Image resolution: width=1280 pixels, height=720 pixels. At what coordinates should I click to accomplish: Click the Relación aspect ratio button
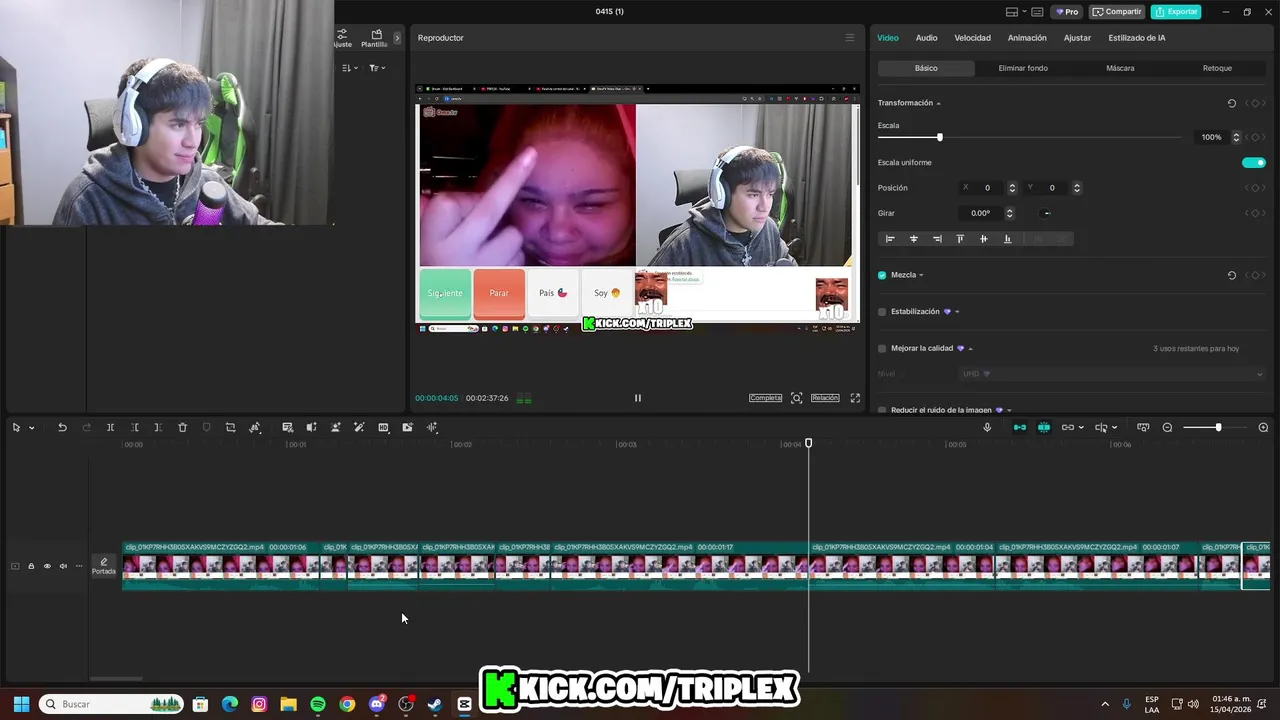(x=825, y=398)
